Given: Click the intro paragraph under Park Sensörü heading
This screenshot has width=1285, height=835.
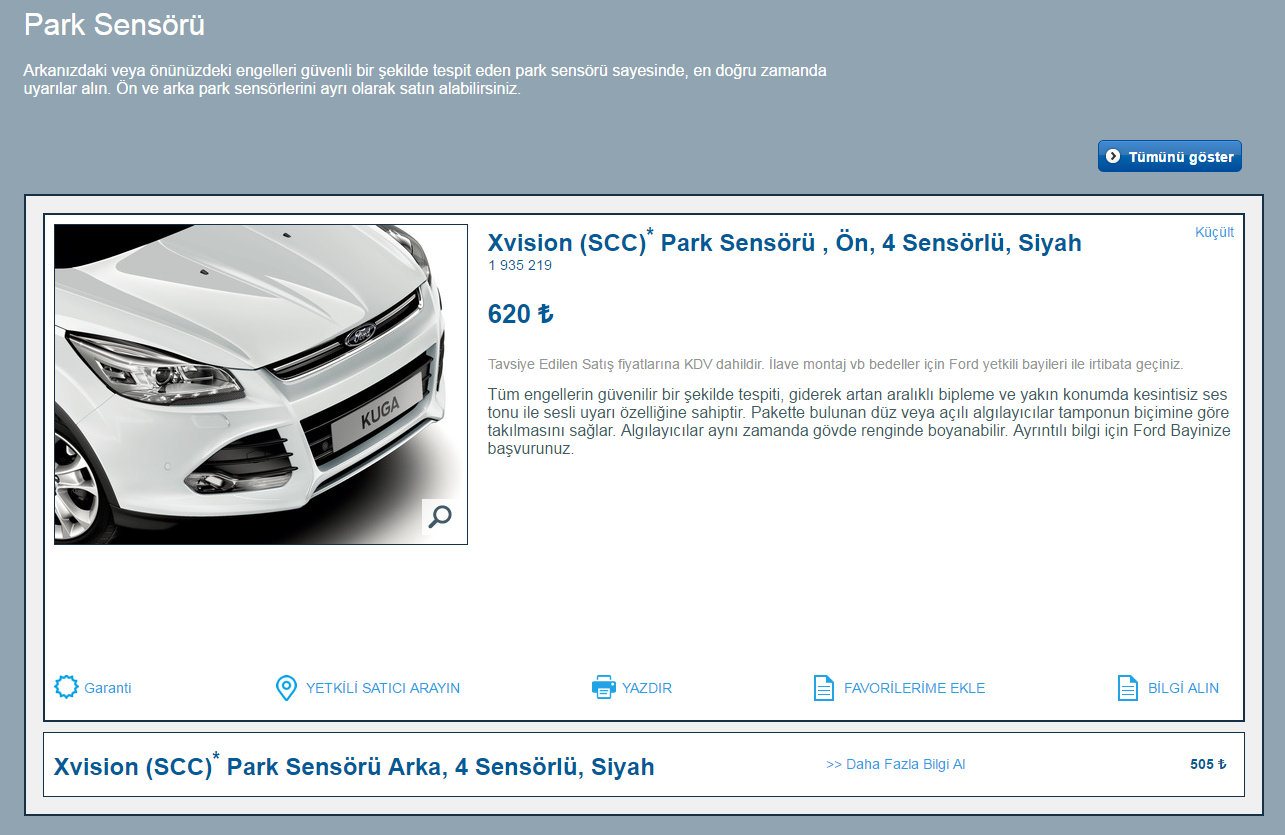Looking at the screenshot, I should (425, 80).
